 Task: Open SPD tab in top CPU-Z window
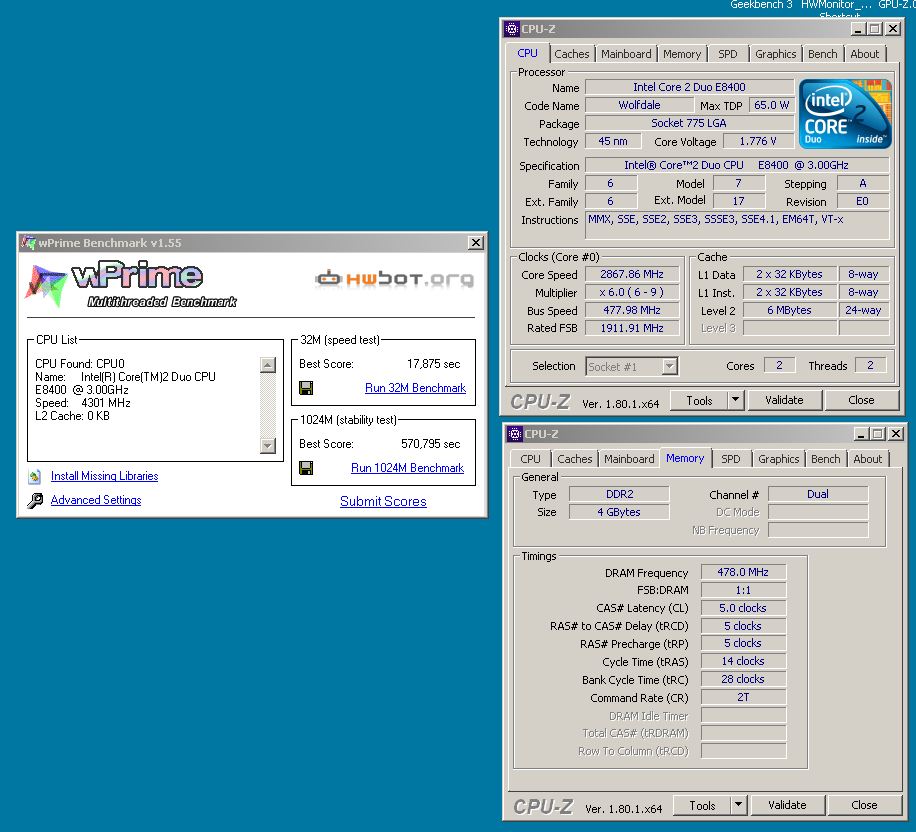tap(727, 54)
